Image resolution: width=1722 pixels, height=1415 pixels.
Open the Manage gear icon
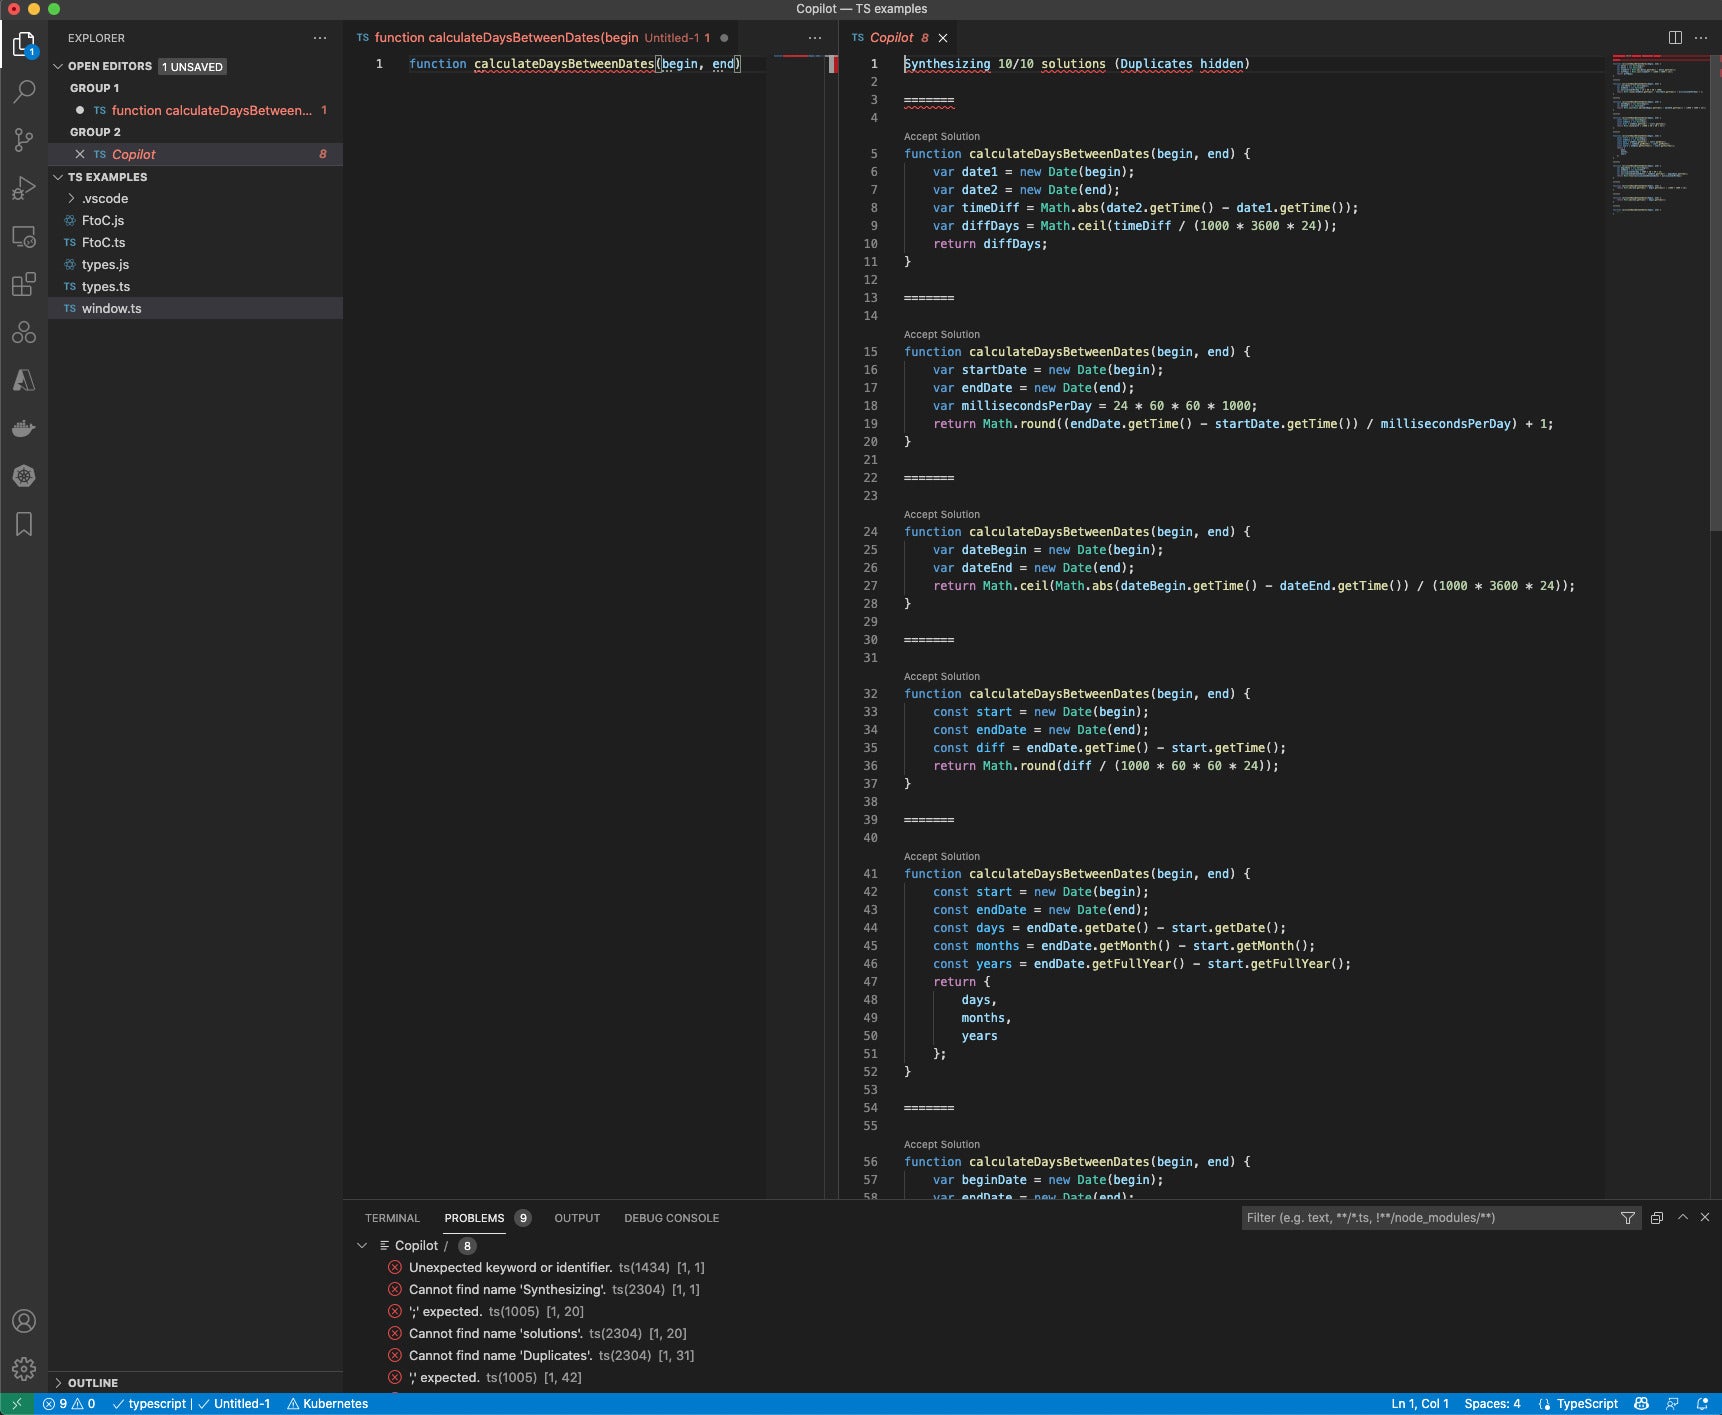tap(24, 1369)
